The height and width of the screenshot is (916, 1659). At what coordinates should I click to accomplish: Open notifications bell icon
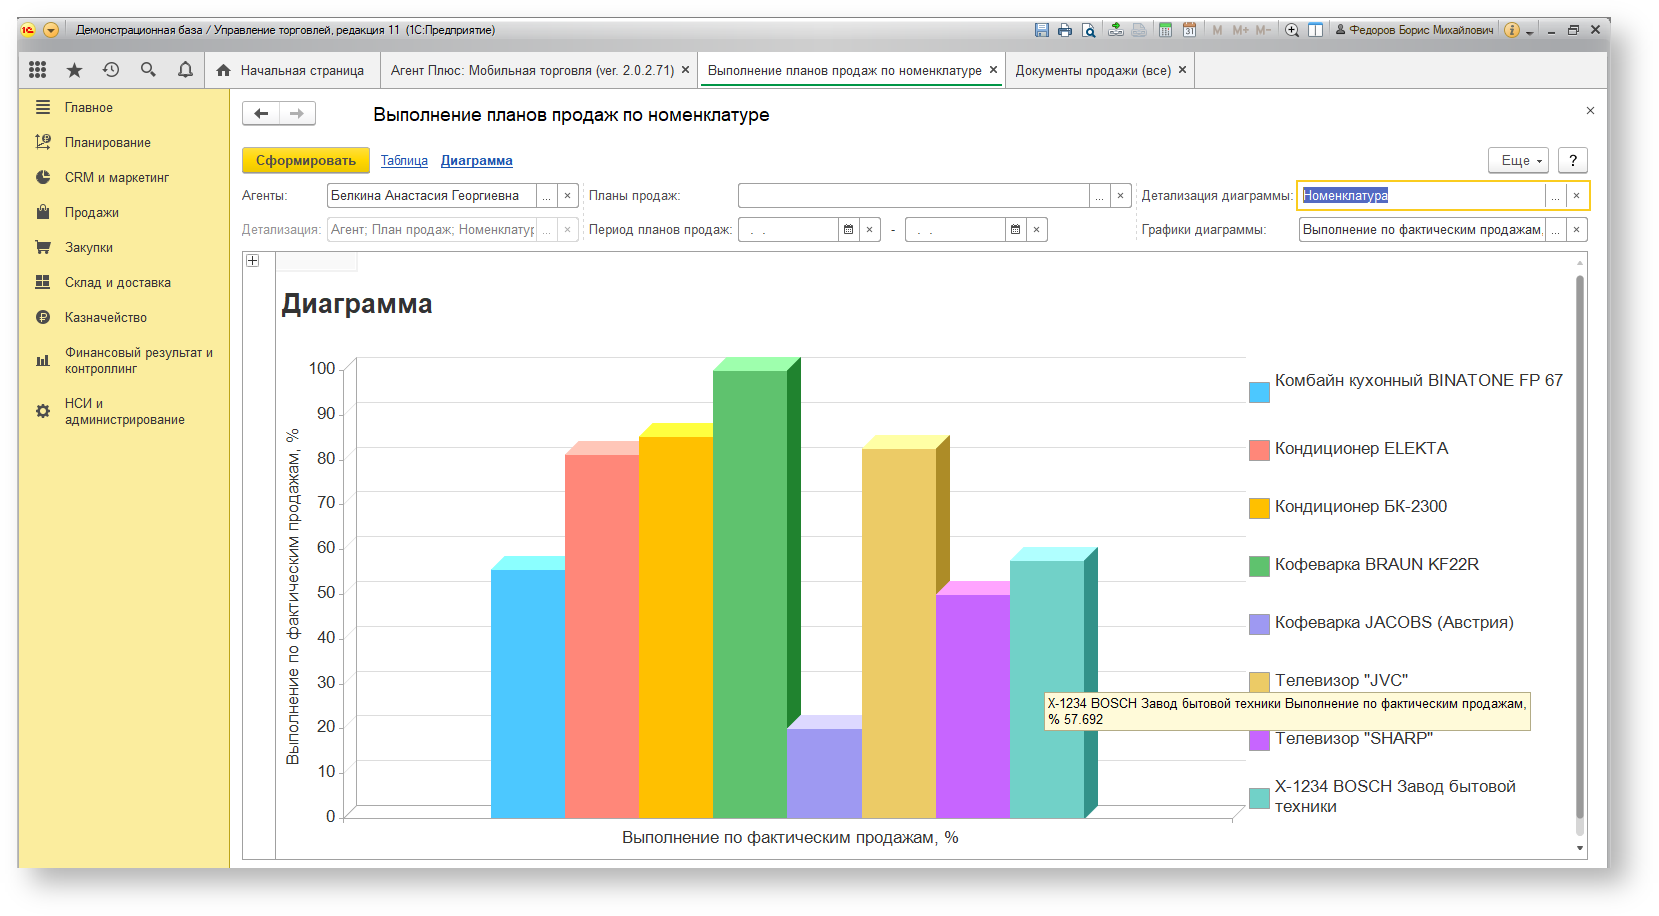click(185, 70)
